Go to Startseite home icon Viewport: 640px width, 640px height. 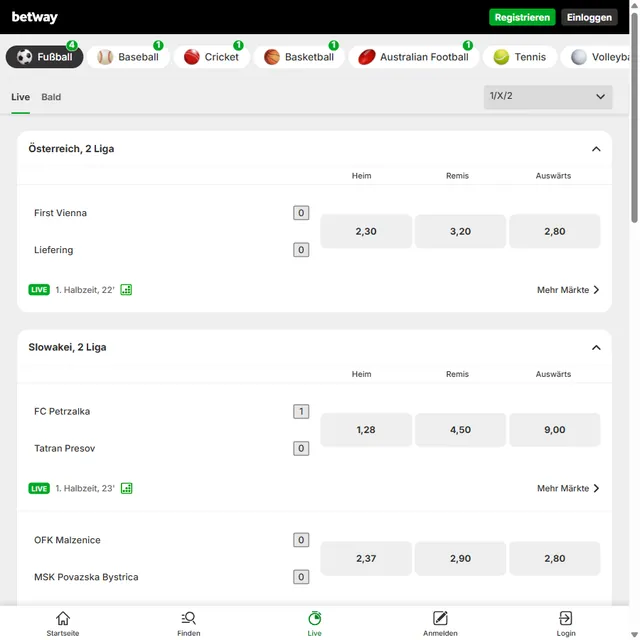tap(63, 623)
